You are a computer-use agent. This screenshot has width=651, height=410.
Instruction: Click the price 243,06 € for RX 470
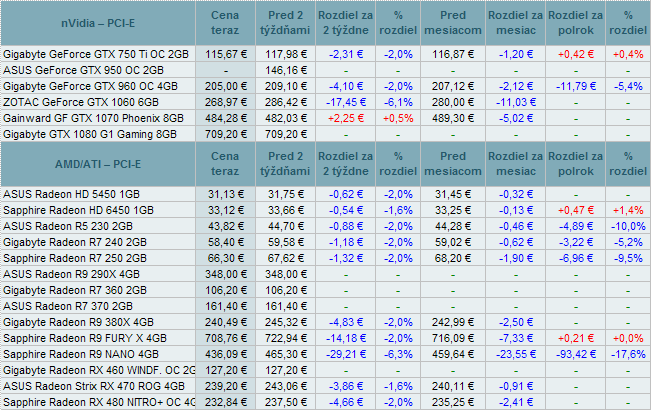[286, 386]
